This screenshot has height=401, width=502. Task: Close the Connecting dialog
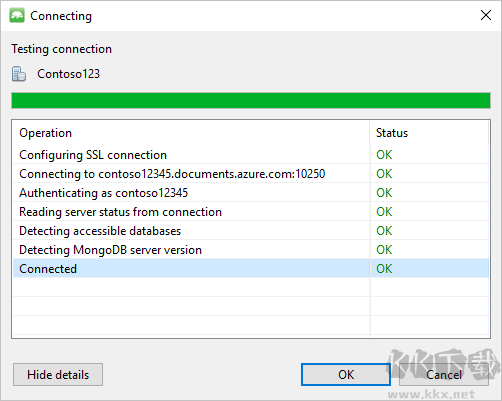coord(486,15)
